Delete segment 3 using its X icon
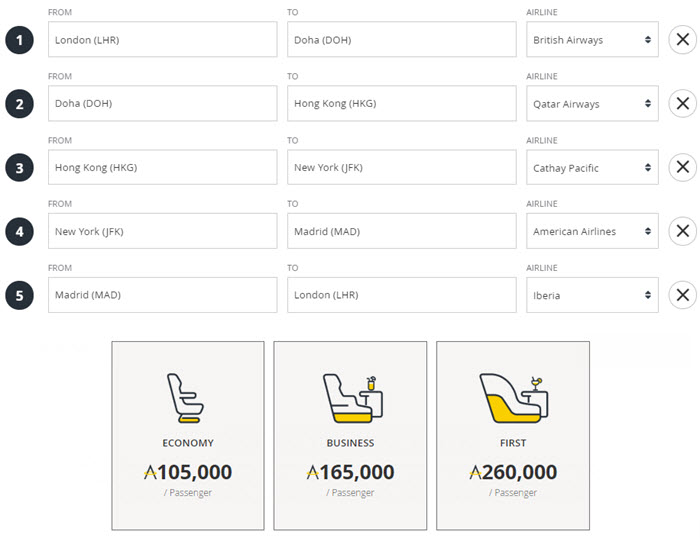Screen dimensions: 700x538 tap(682, 167)
